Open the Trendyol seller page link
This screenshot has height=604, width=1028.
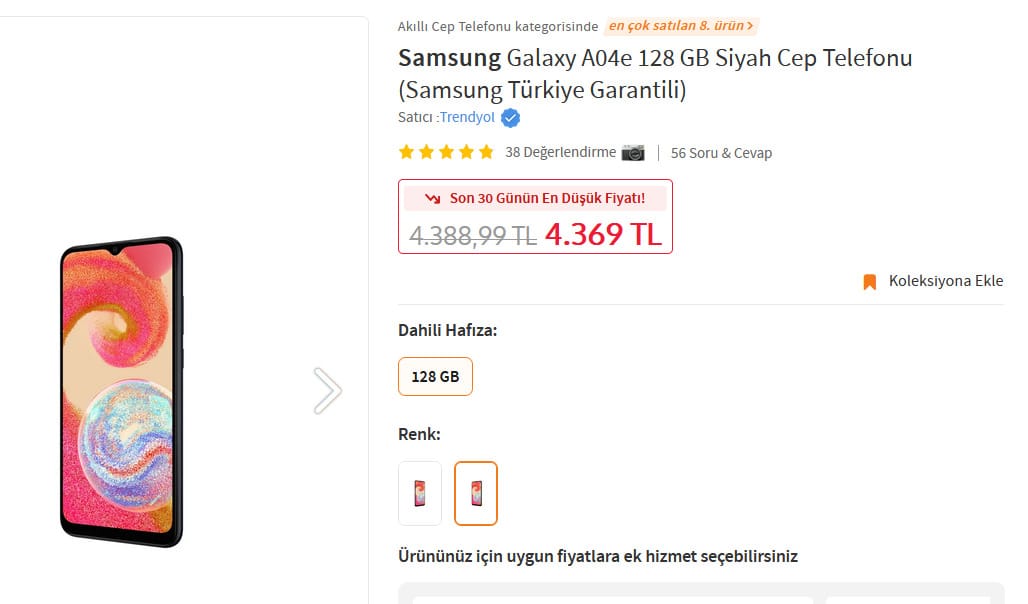[467, 118]
